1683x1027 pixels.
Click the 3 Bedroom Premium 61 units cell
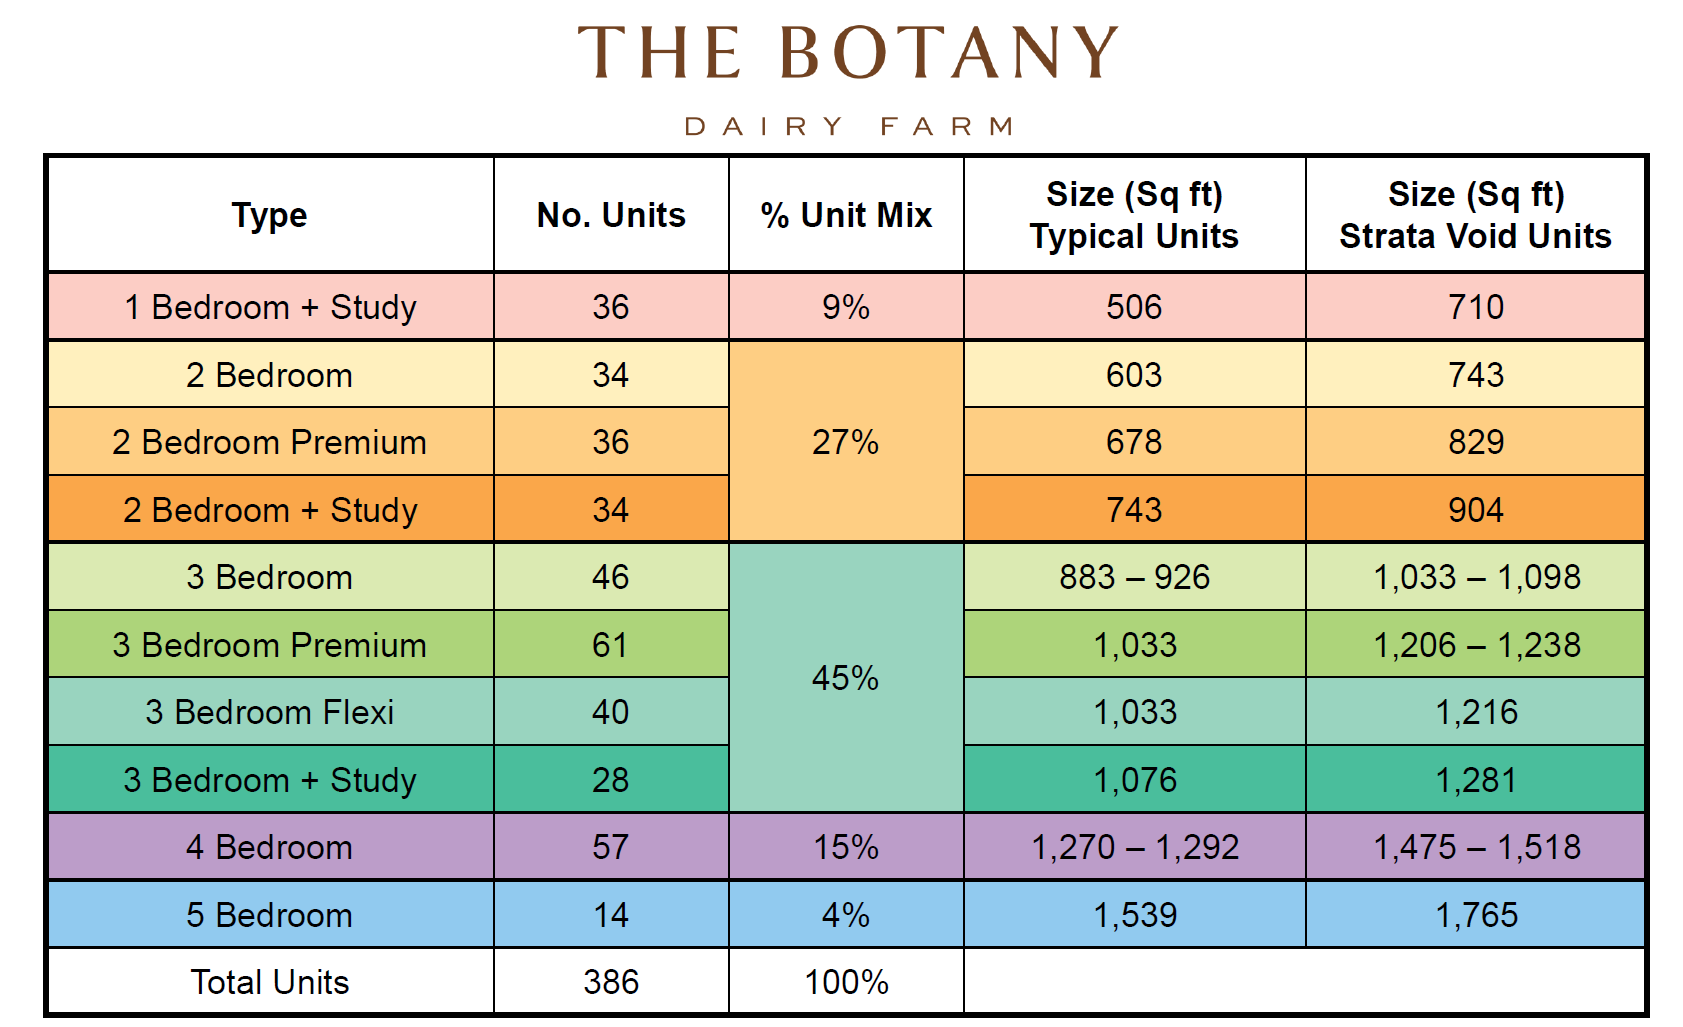(611, 645)
